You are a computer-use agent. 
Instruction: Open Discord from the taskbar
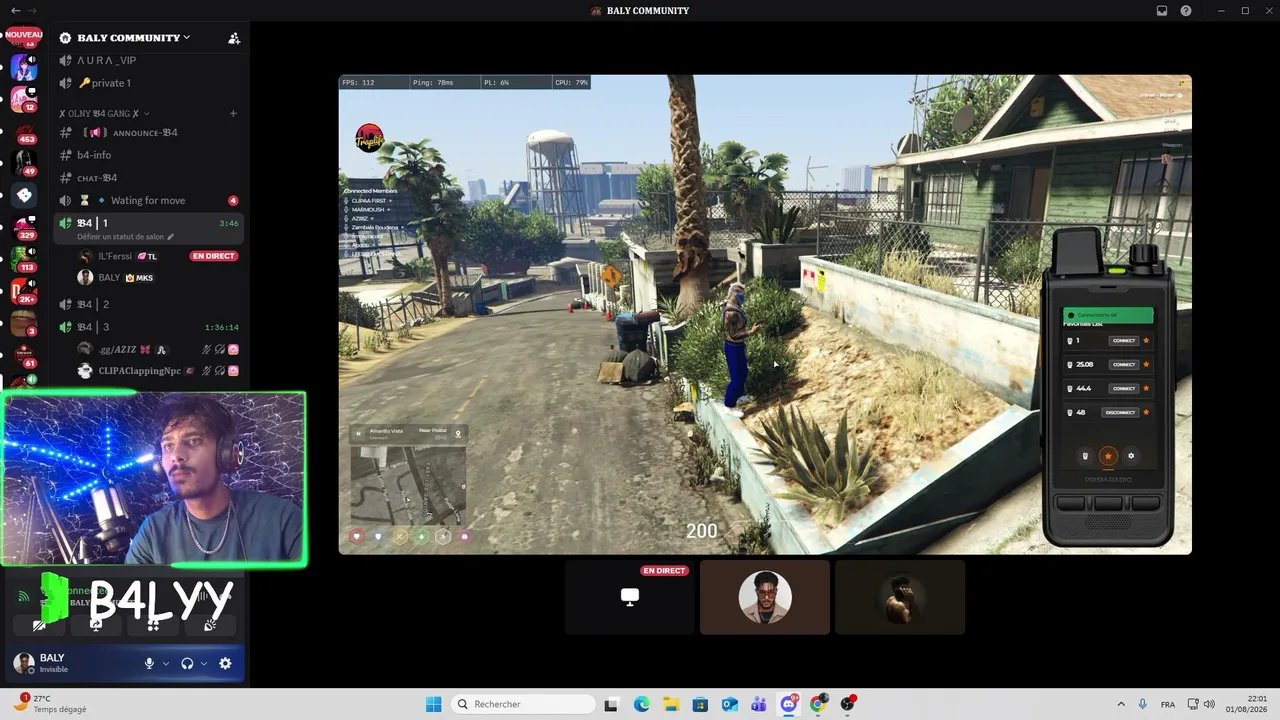pos(789,704)
